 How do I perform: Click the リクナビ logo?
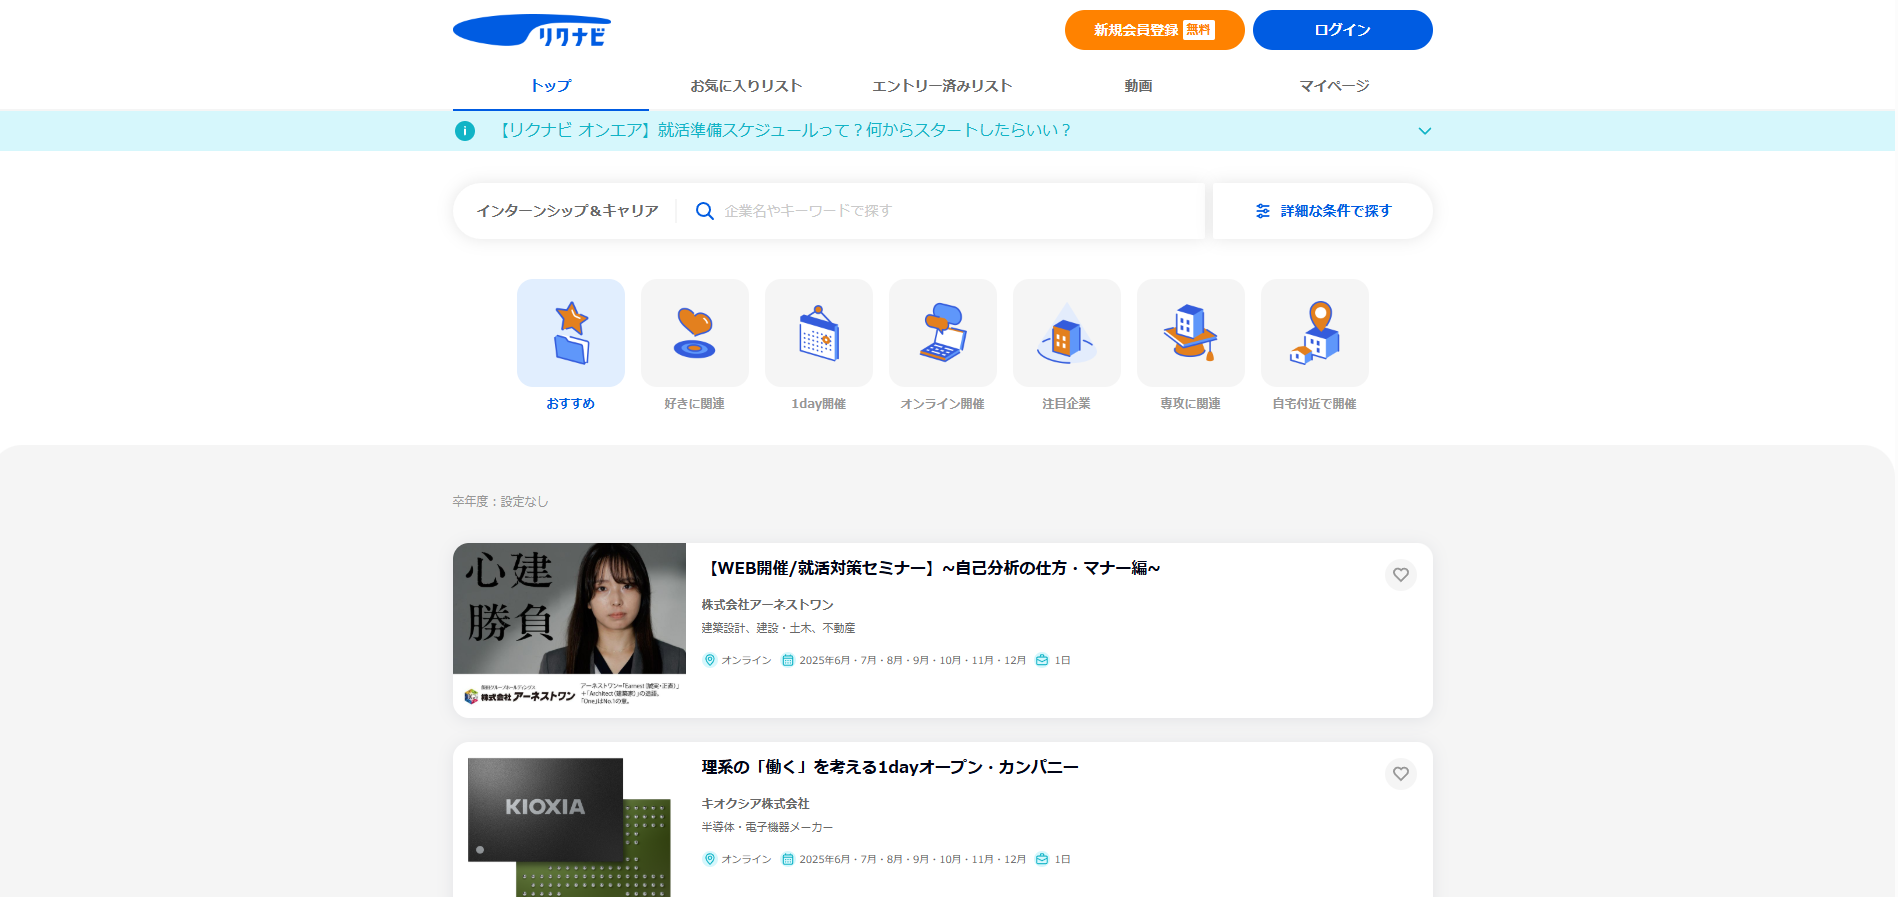[x=532, y=31]
